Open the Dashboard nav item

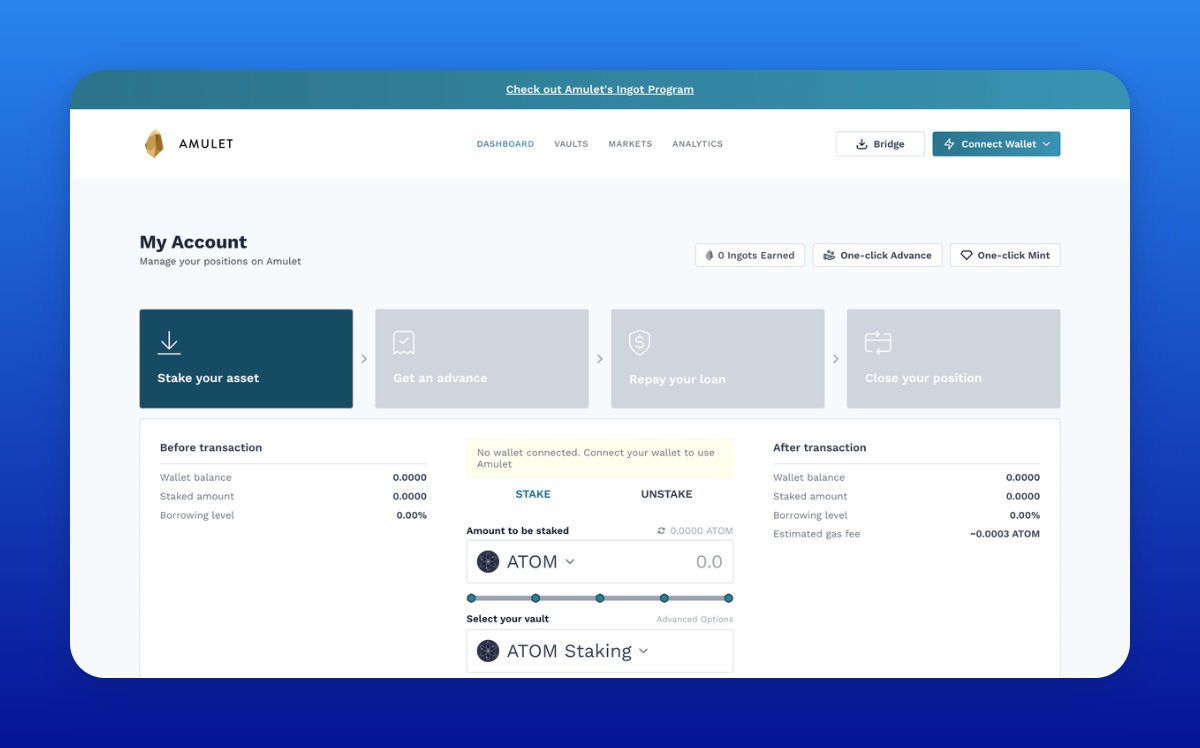505,144
